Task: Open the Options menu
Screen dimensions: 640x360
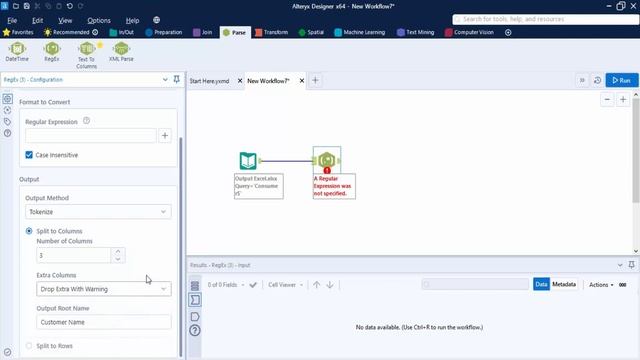Action: click(x=99, y=20)
